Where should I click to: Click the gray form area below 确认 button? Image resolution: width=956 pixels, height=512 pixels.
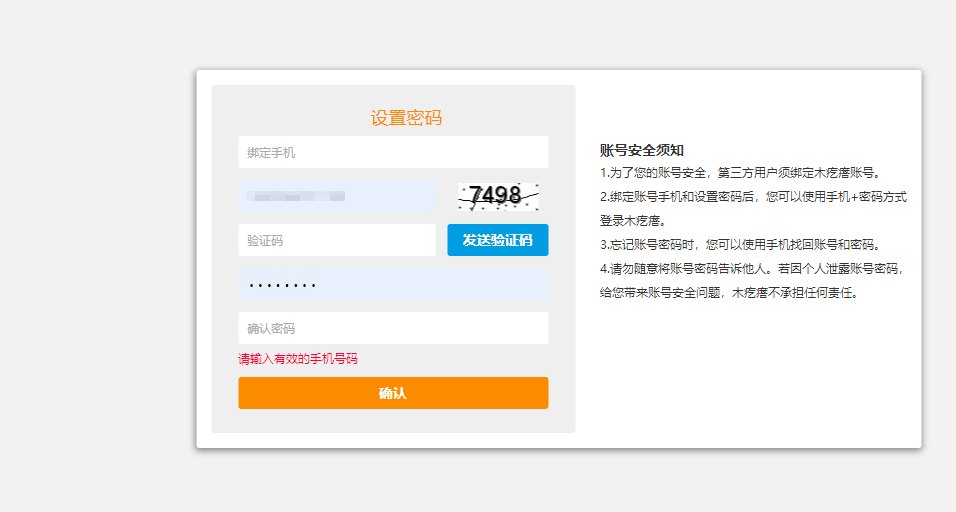[x=393, y=421]
